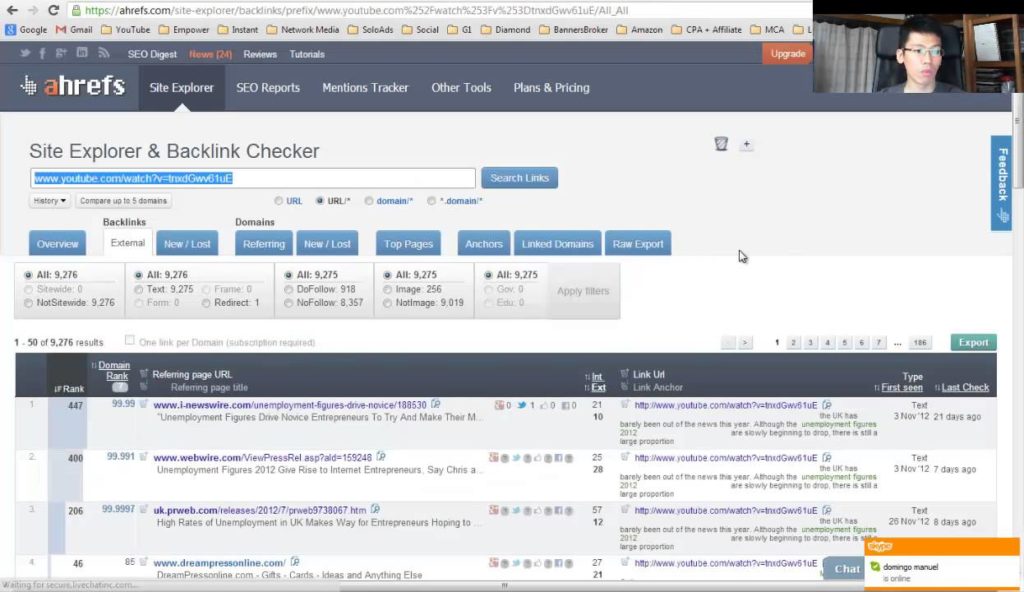Image resolution: width=1024 pixels, height=592 pixels.
Task: Click the Google Plus count icon in i-newswire row
Action: [499, 405]
